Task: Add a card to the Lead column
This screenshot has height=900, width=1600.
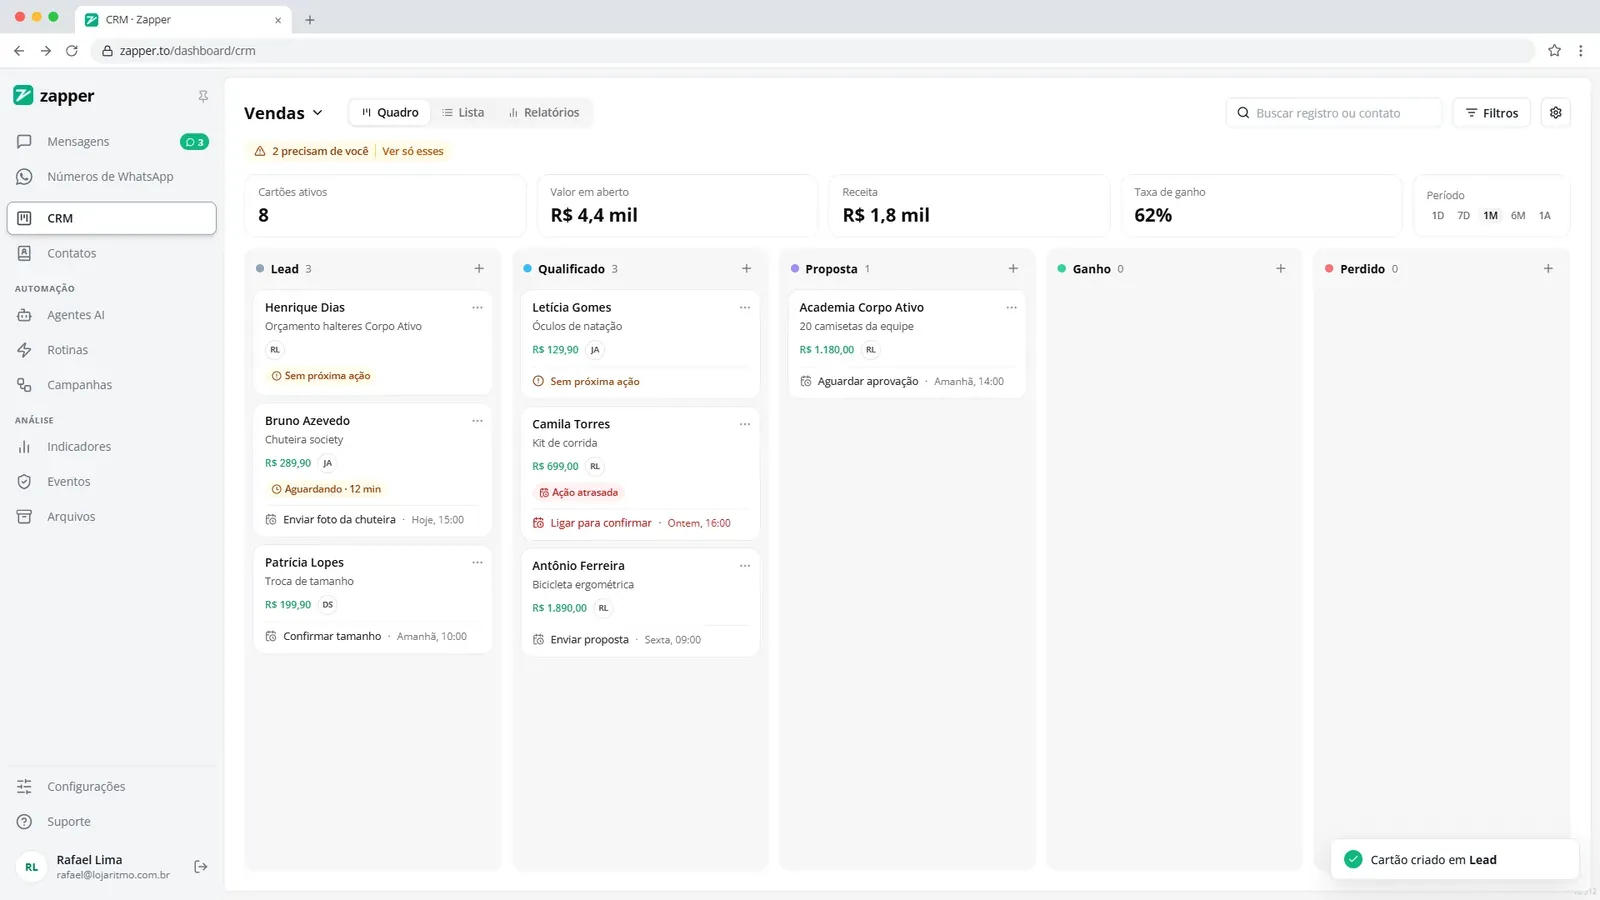Action: (479, 269)
